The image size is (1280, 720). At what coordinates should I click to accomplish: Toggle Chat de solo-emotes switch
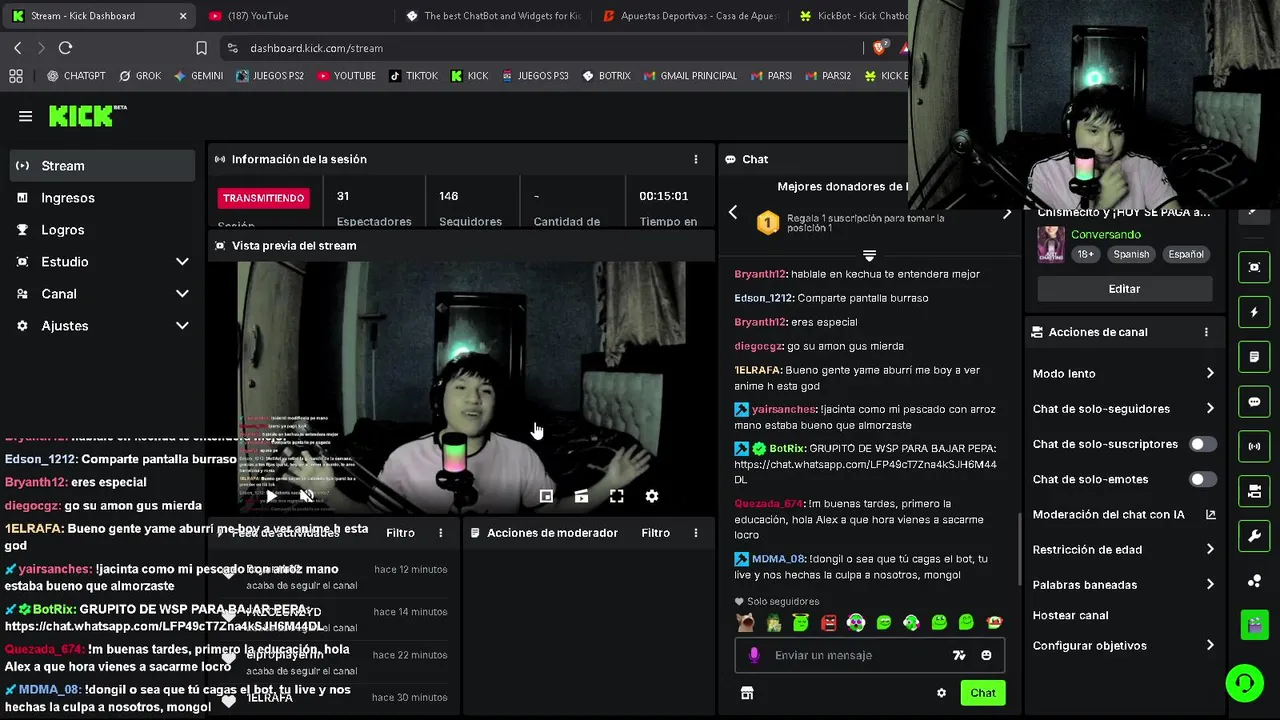pyautogui.click(x=1202, y=479)
